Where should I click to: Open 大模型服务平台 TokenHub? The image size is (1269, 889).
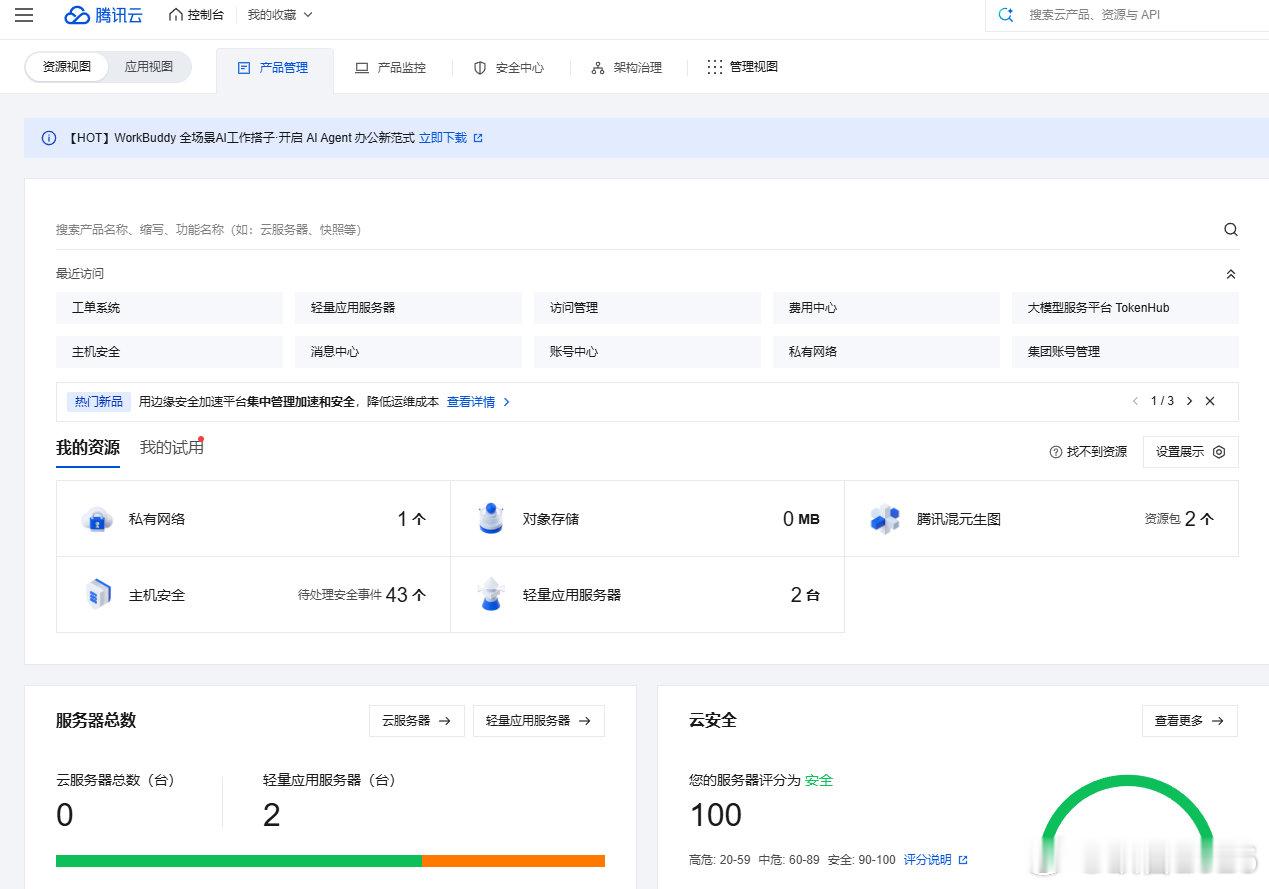[1125, 308]
